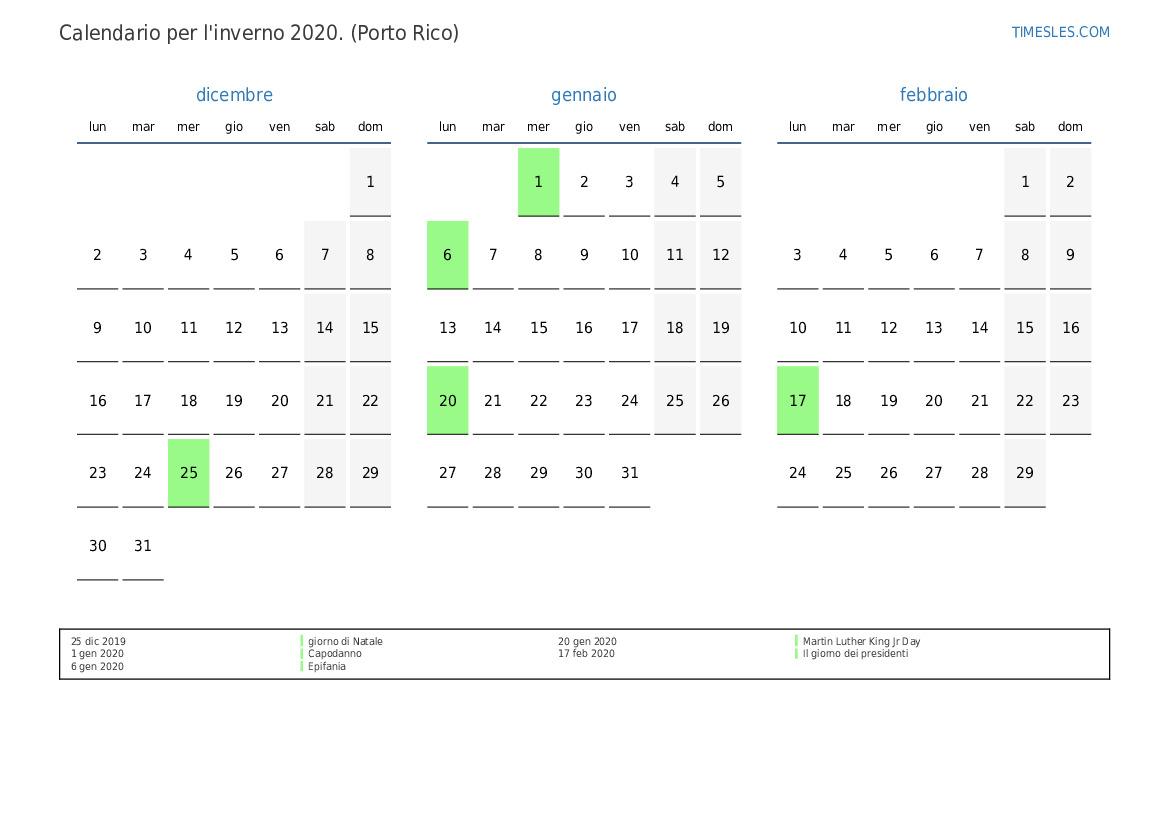Click the '6 gen 2020' legend date
1169x827 pixels.
coord(97,666)
